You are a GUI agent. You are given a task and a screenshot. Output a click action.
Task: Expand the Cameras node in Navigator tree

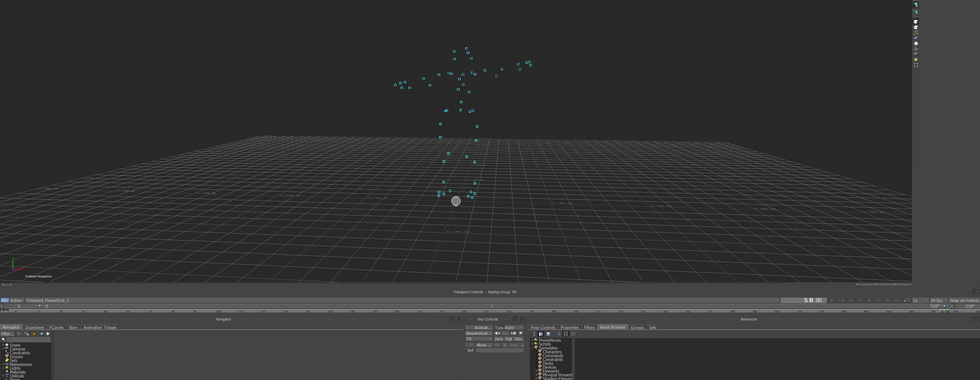pos(3,349)
